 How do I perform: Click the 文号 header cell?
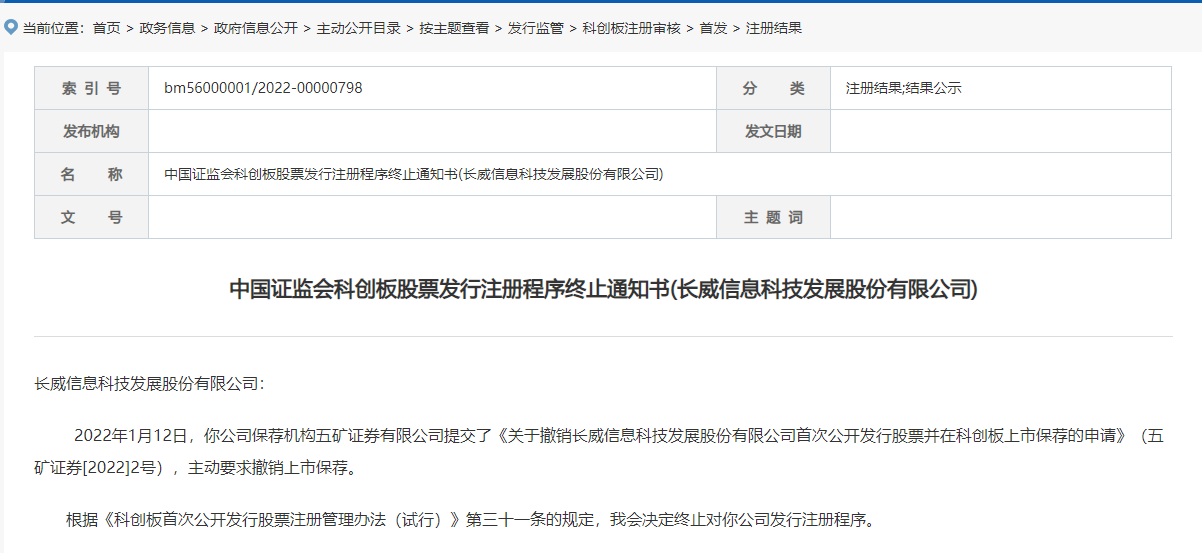[91, 217]
